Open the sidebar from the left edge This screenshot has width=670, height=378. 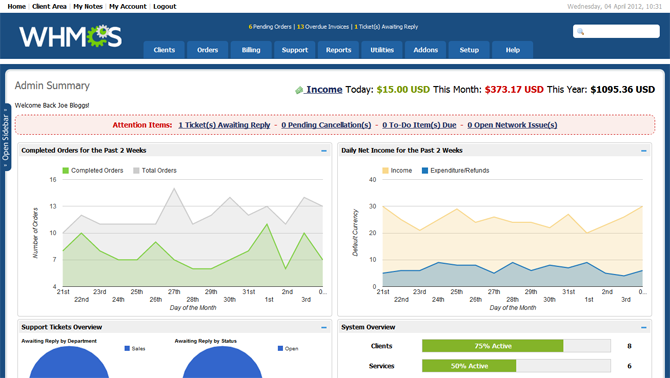[6, 137]
